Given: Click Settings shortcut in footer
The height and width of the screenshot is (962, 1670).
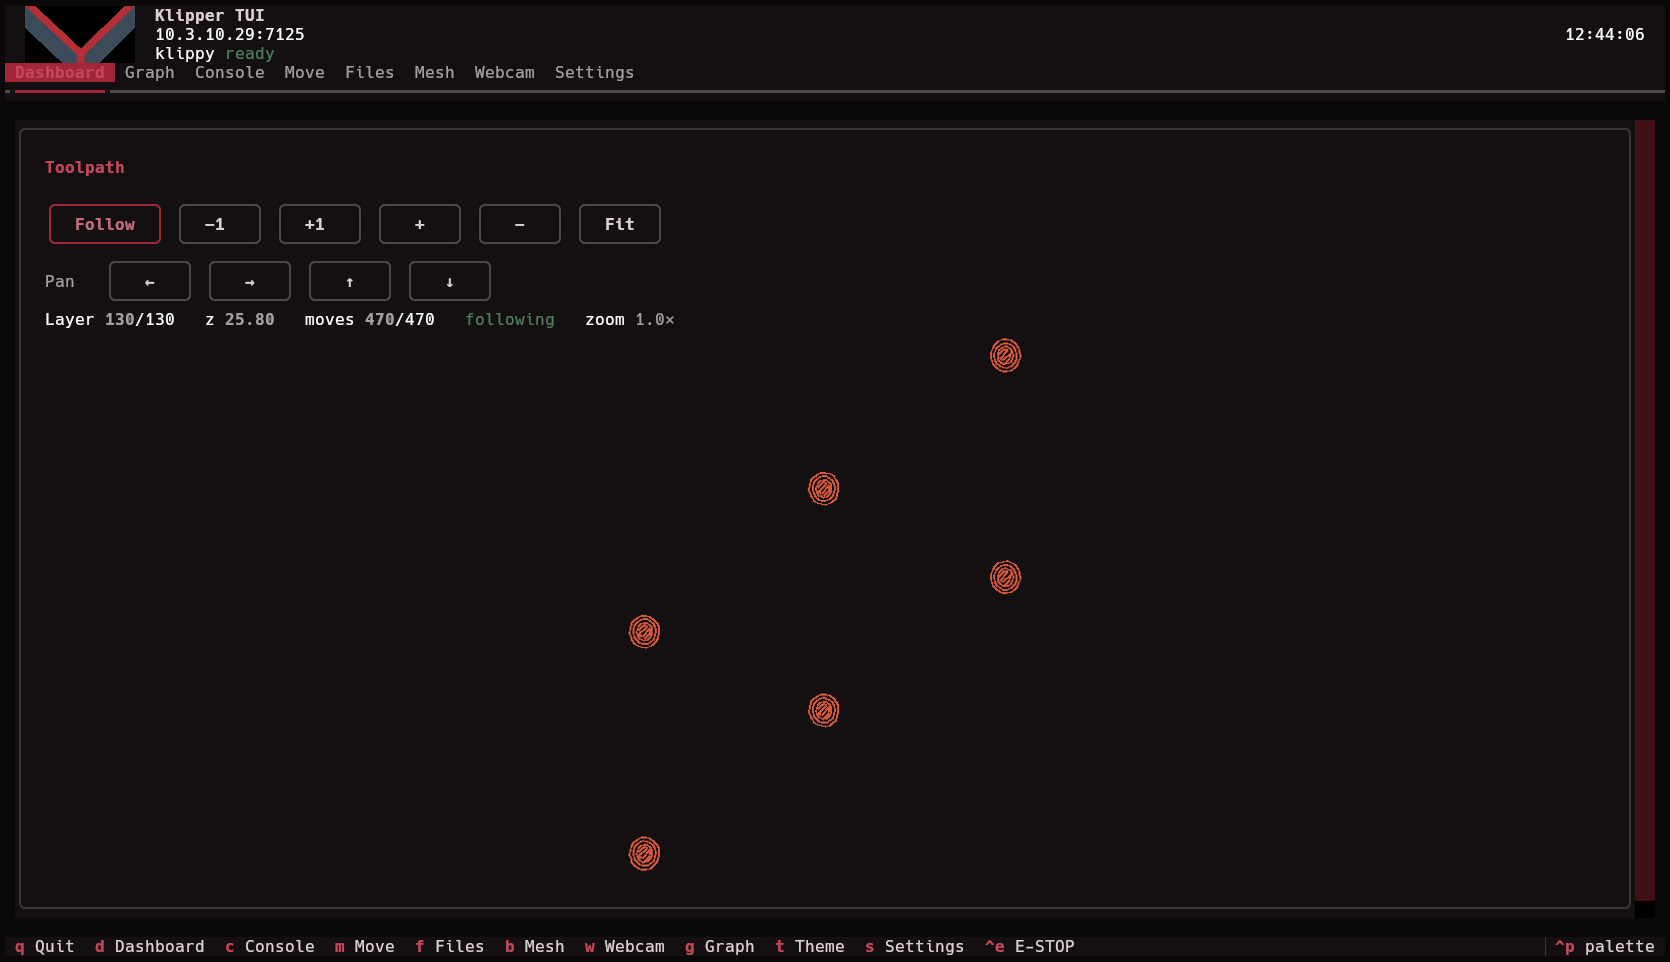Looking at the screenshot, I should point(915,946).
